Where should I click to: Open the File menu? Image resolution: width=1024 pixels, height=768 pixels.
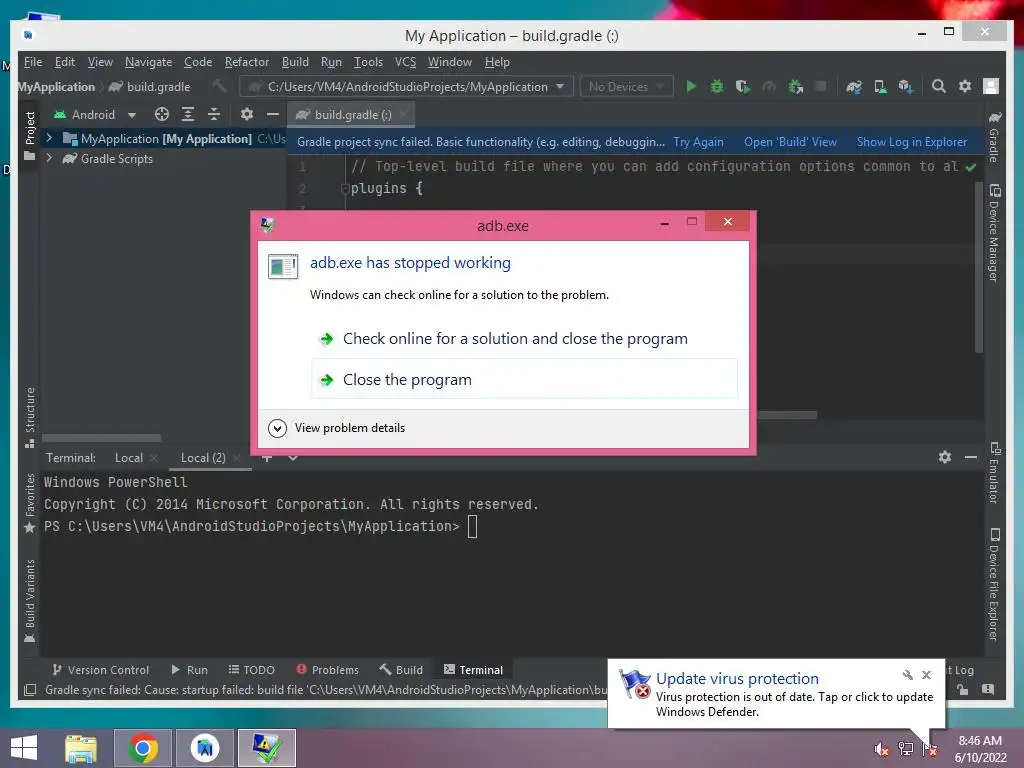point(33,62)
